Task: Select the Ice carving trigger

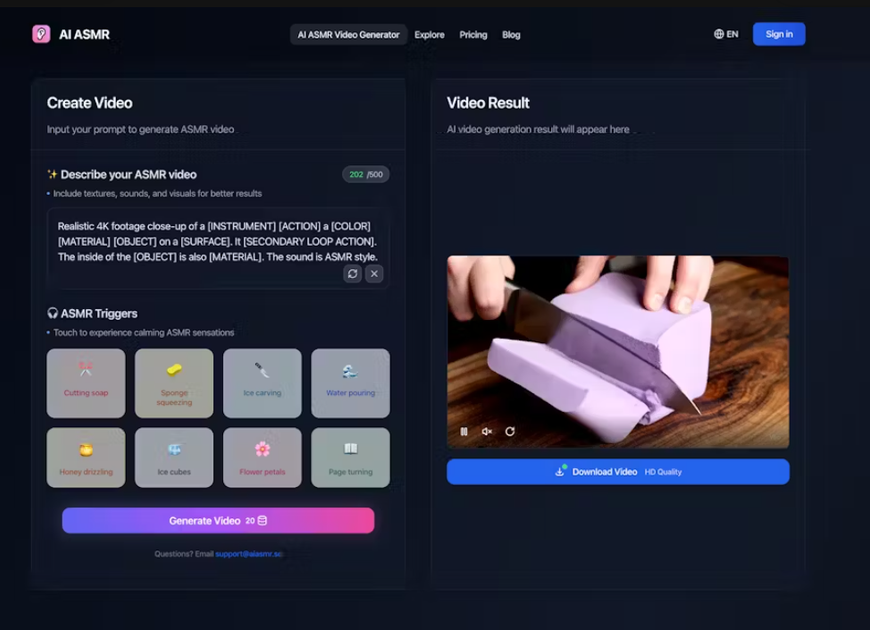Action: 261,383
